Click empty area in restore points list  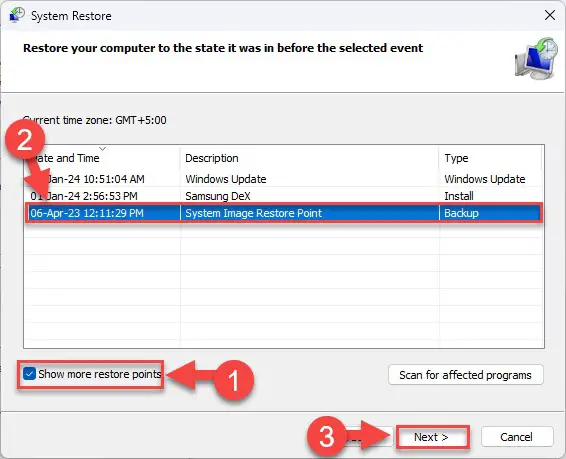tap(283, 285)
